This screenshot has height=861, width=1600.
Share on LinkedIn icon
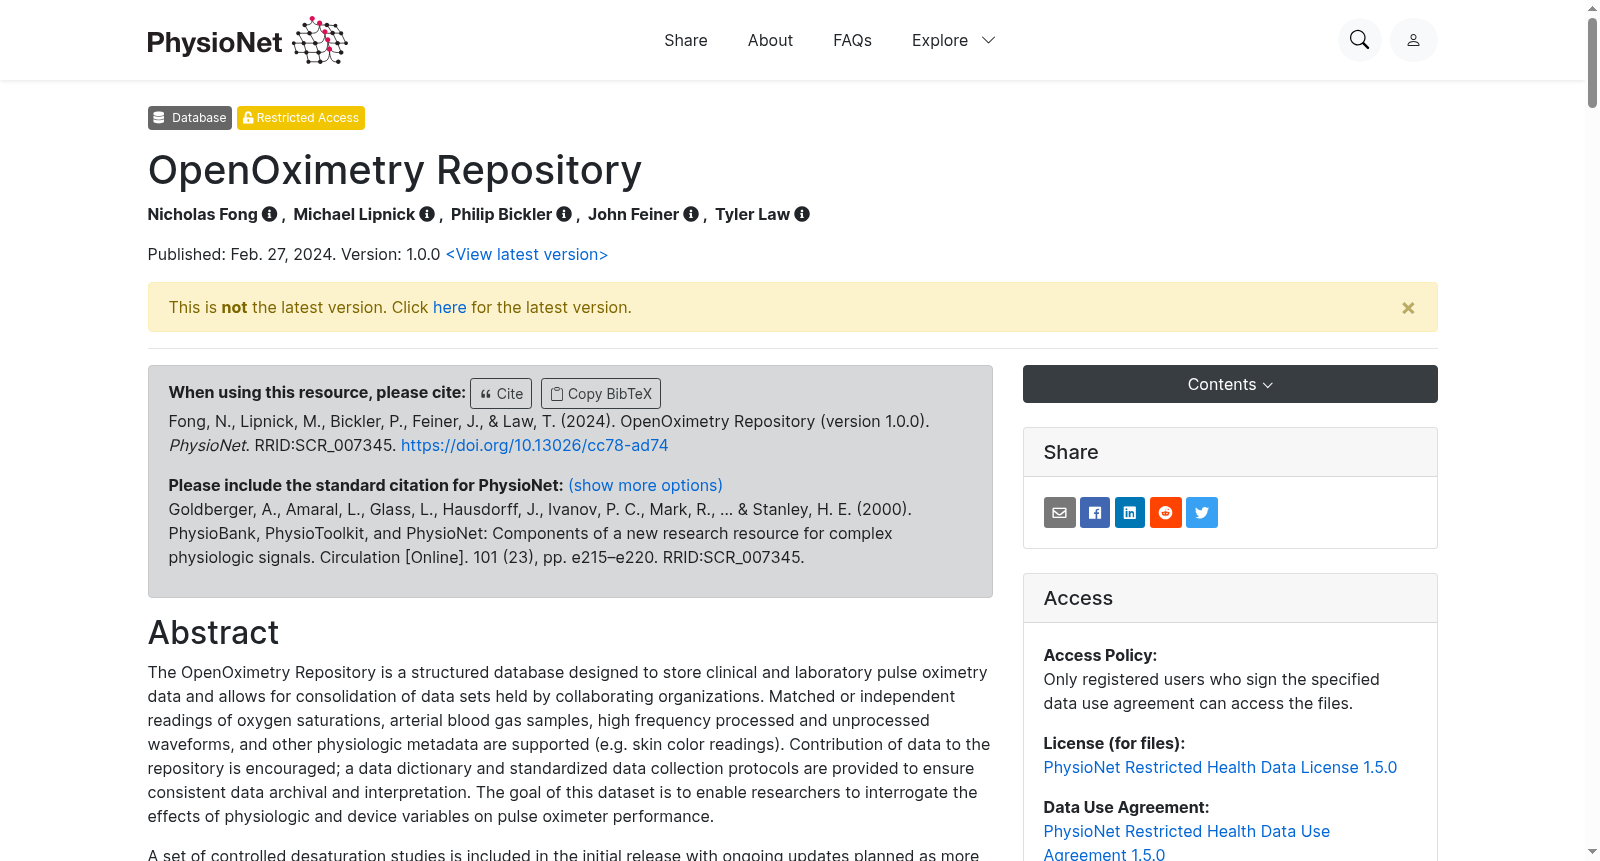[x=1130, y=513]
